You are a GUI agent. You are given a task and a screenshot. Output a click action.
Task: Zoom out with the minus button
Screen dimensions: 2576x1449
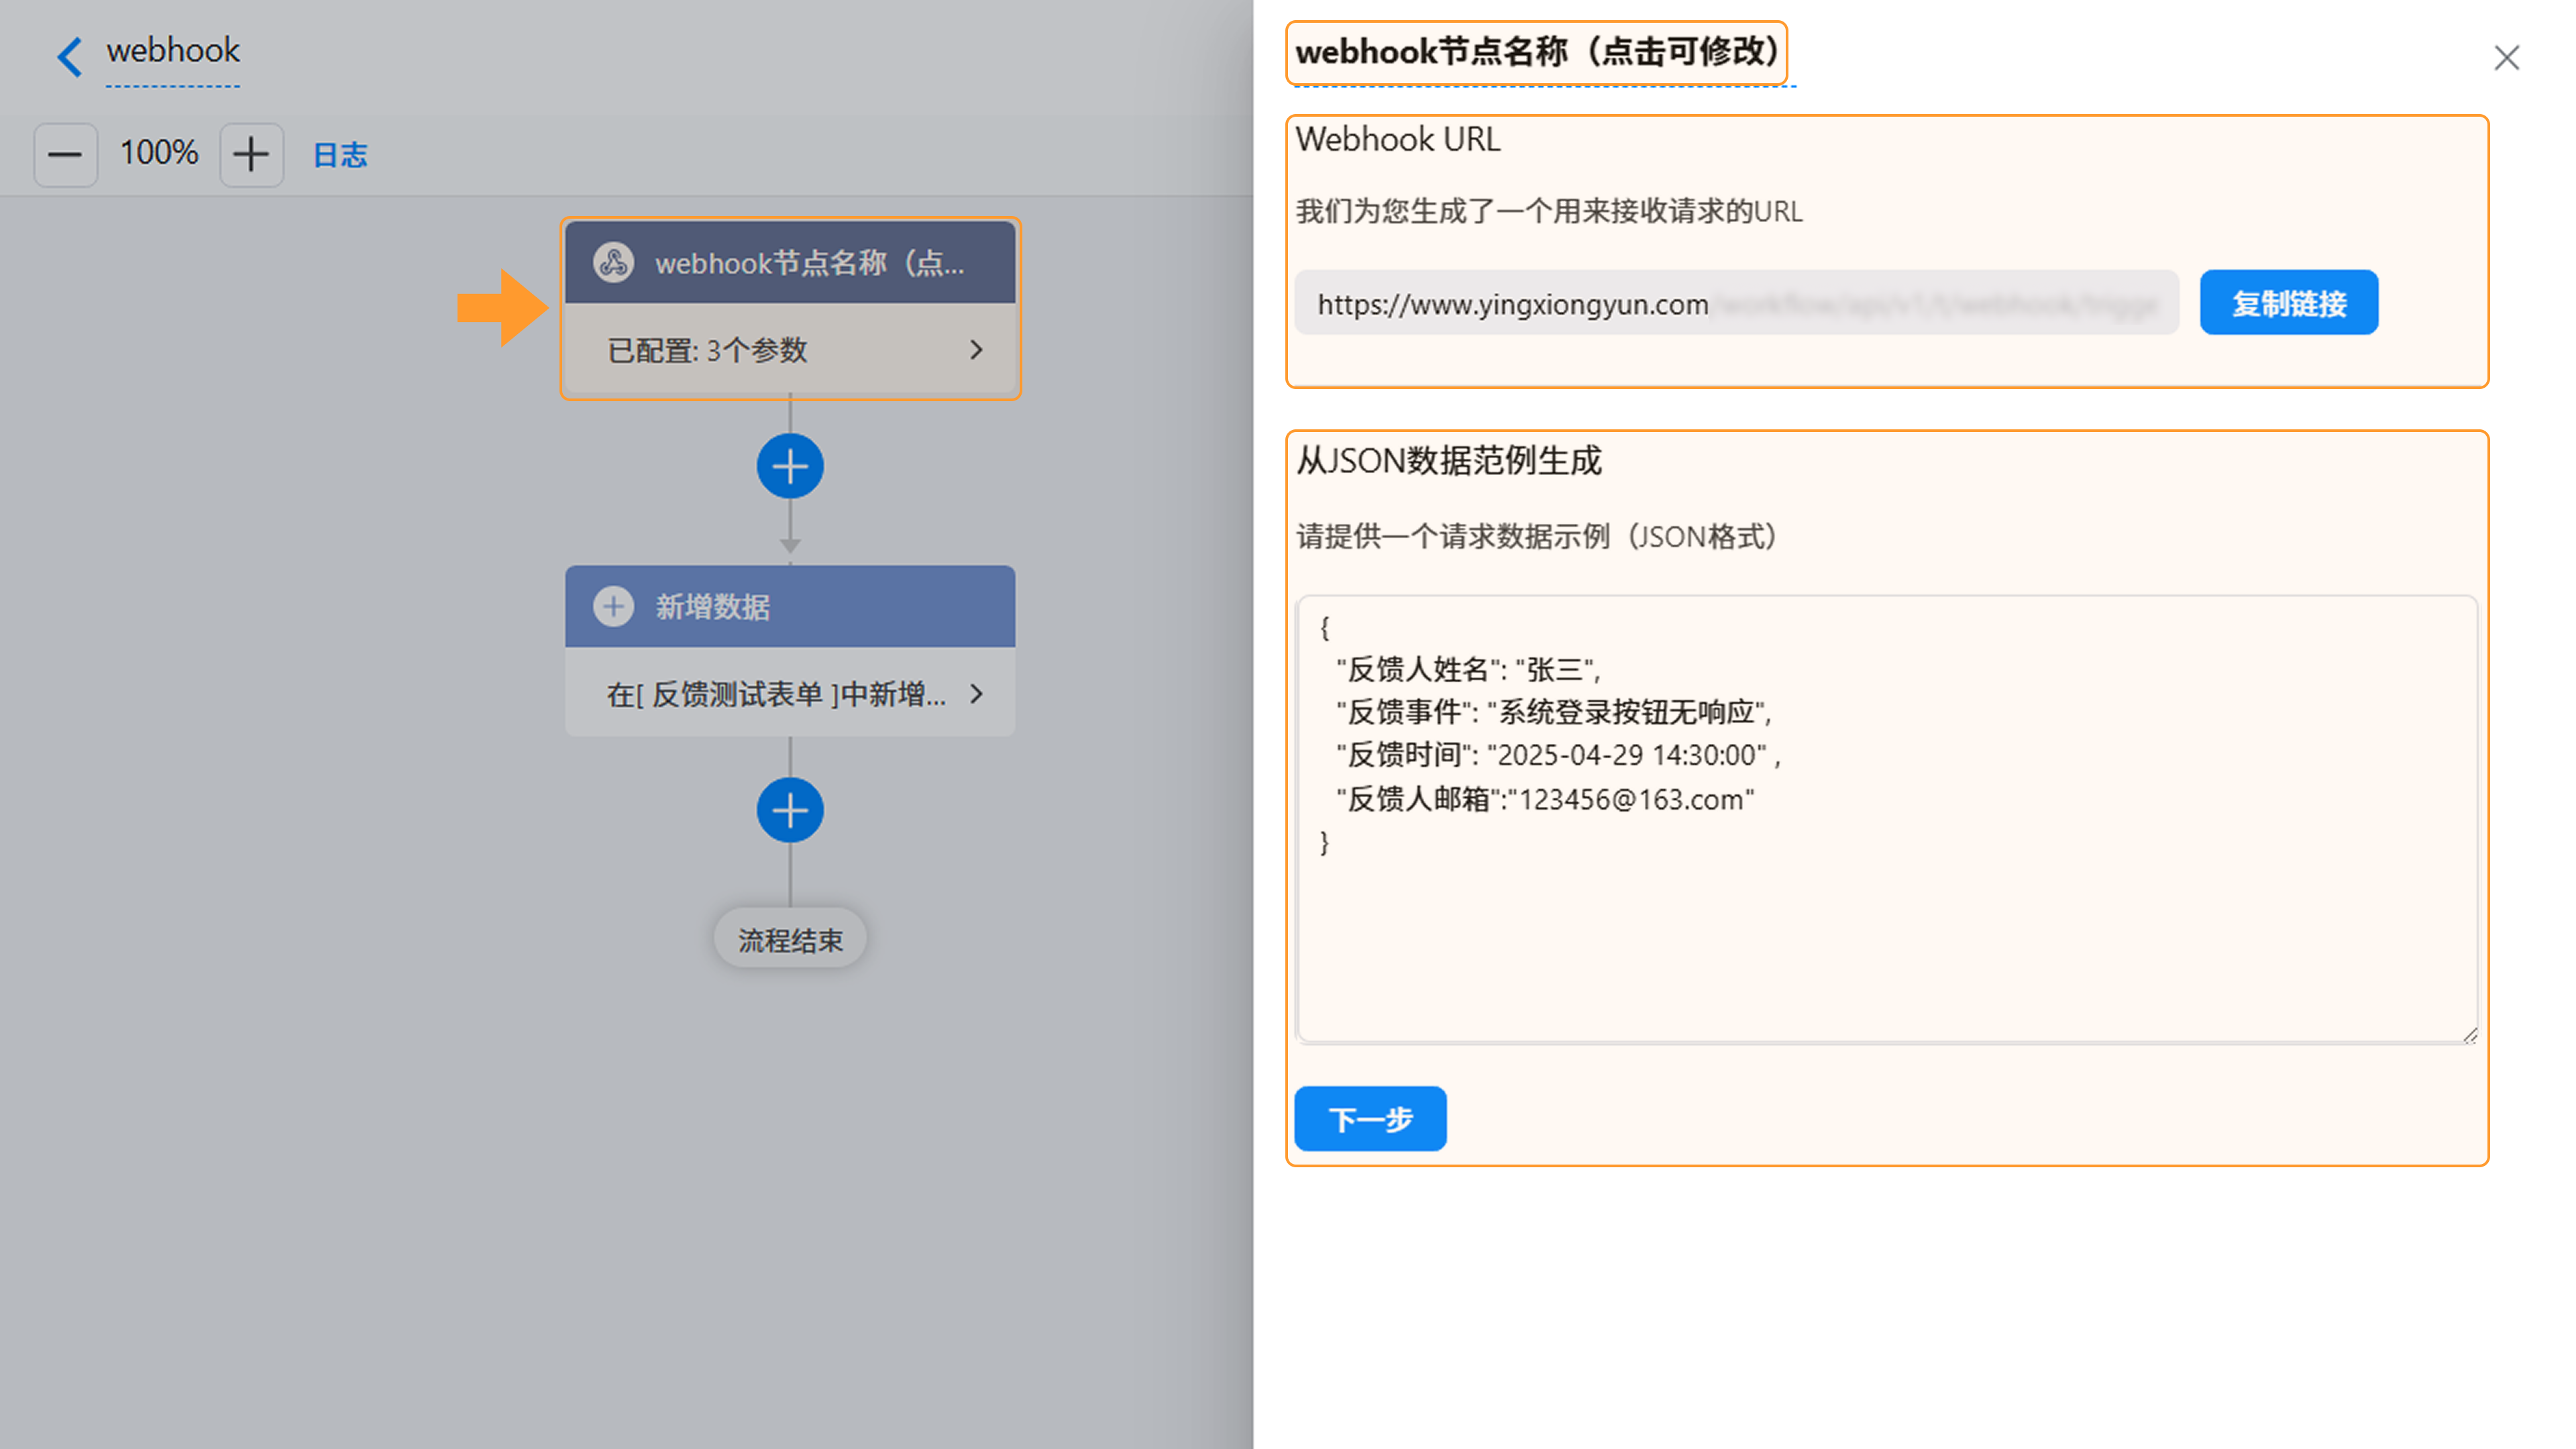(66, 155)
